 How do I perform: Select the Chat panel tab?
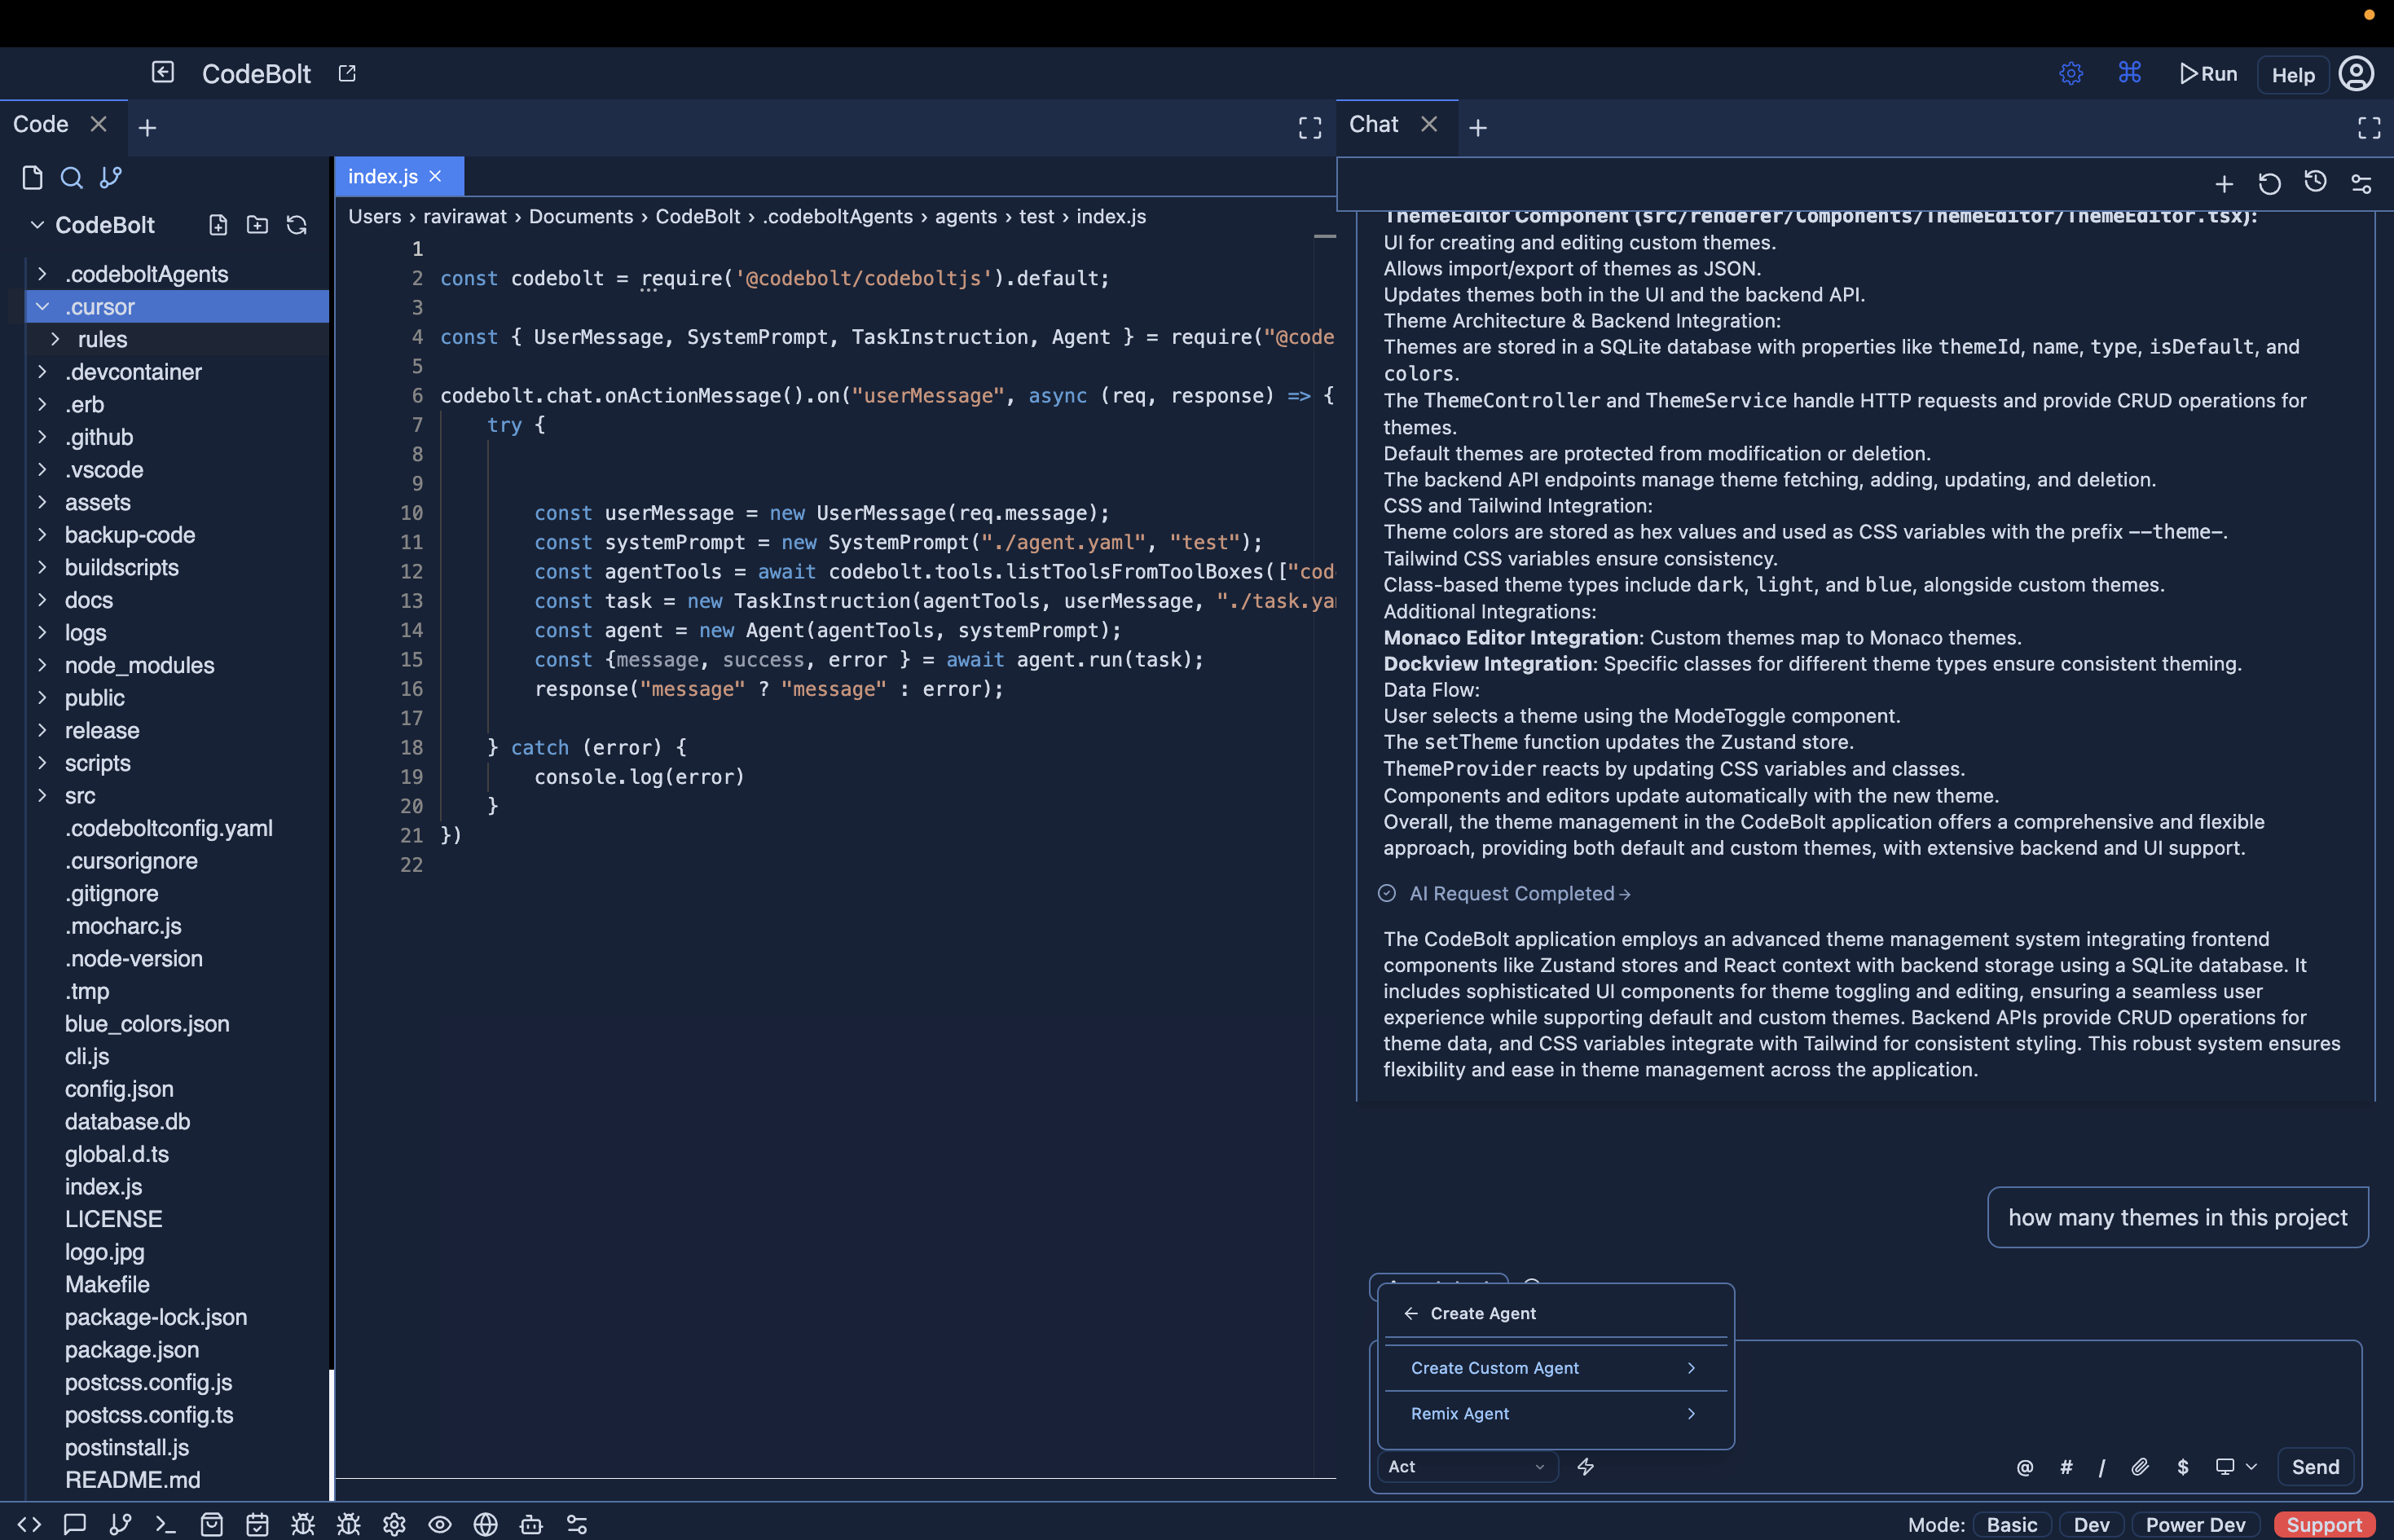[1375, 125]
